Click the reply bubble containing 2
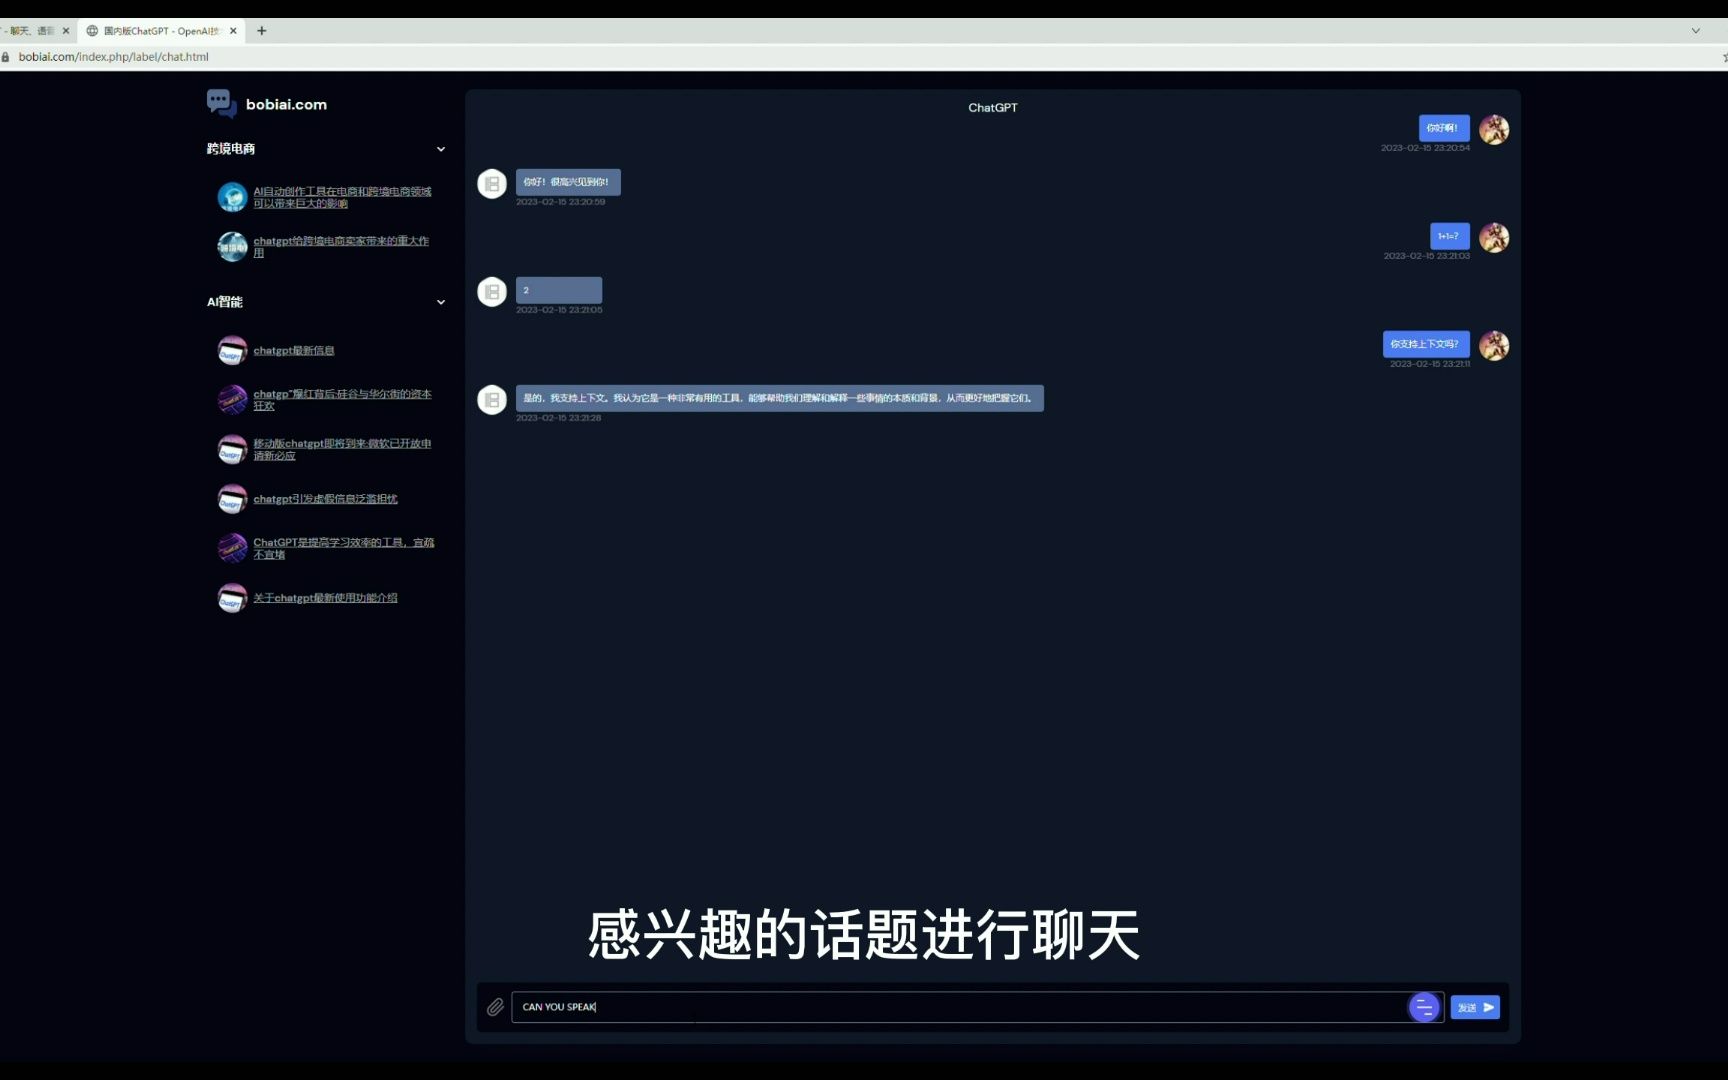This screenshot has width=1728, height=1080. [x=559, y=290]
